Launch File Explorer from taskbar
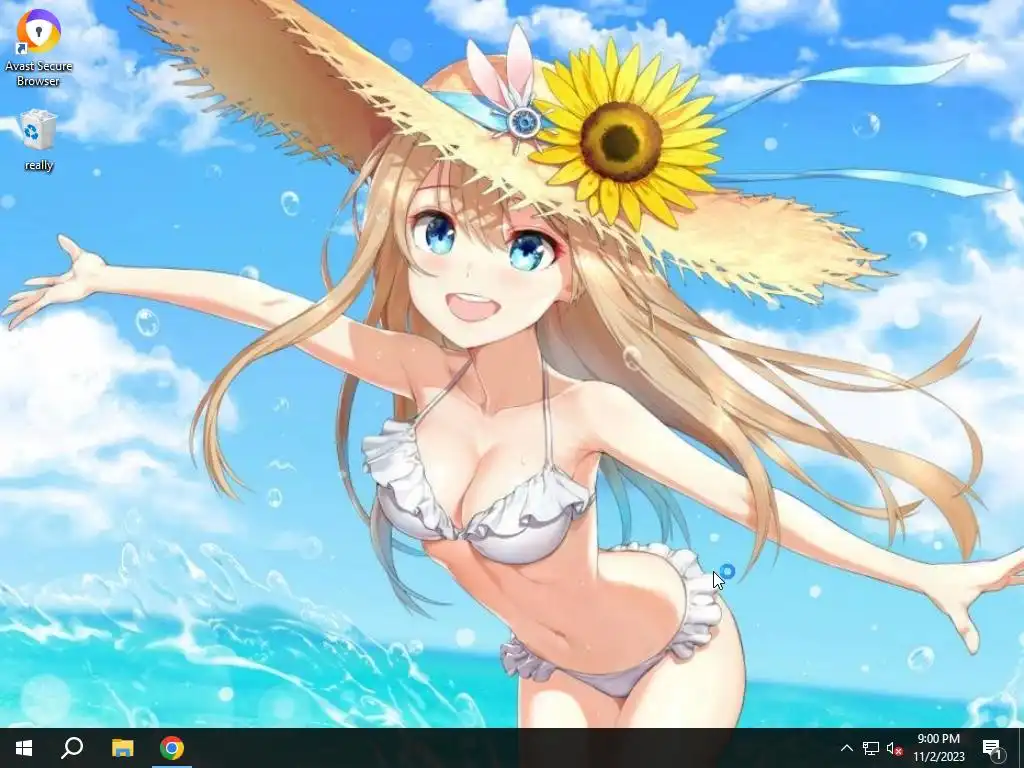The height and width of the screenshot is (768, 1024). [x=122, y=748]
